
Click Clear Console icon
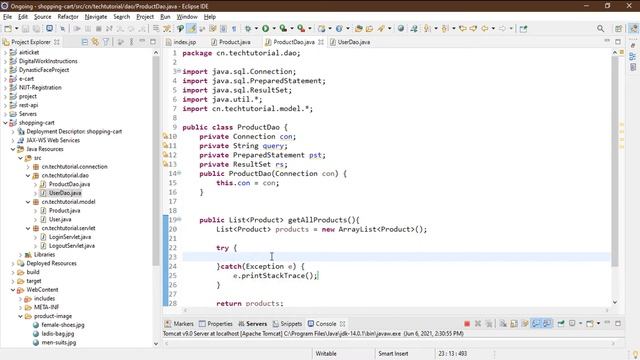pyautogui.click(x=503, y=324)
